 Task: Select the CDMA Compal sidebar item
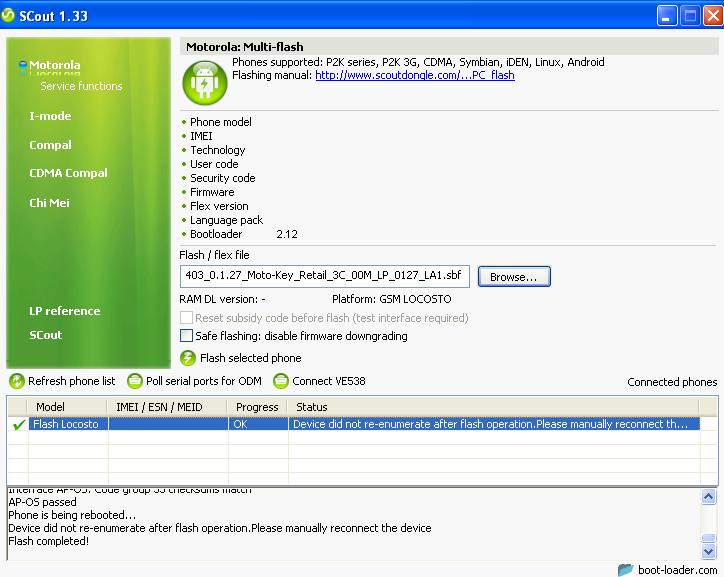coord(68,173)
